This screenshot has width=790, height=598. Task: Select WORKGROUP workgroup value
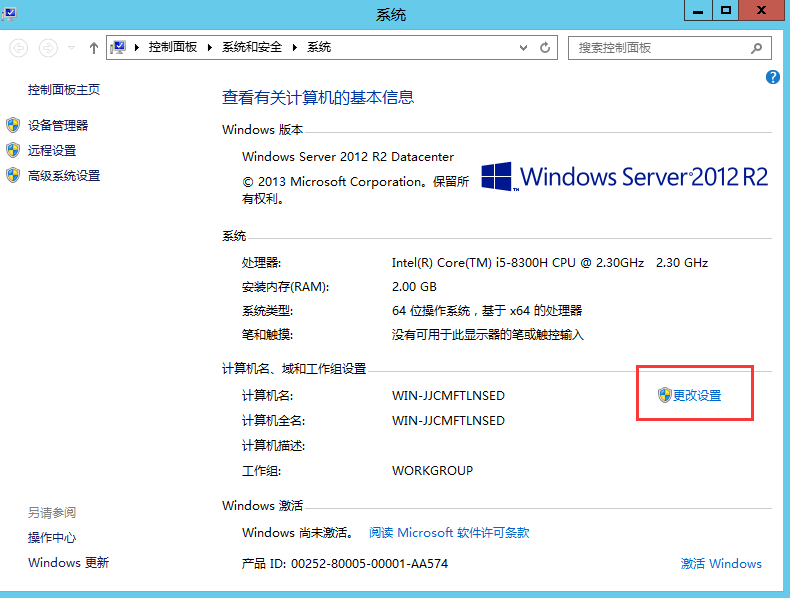pyautogui.click(x=432, y=471)
